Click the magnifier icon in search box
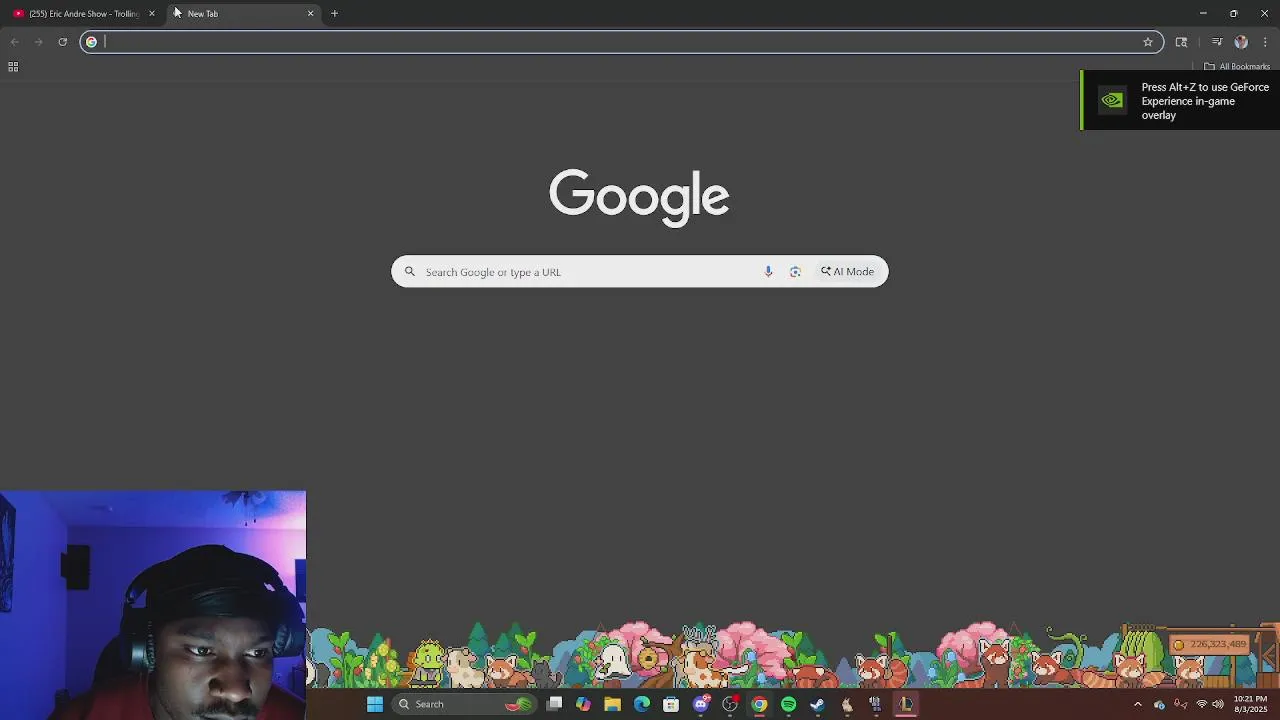 (x=409, y=272)
